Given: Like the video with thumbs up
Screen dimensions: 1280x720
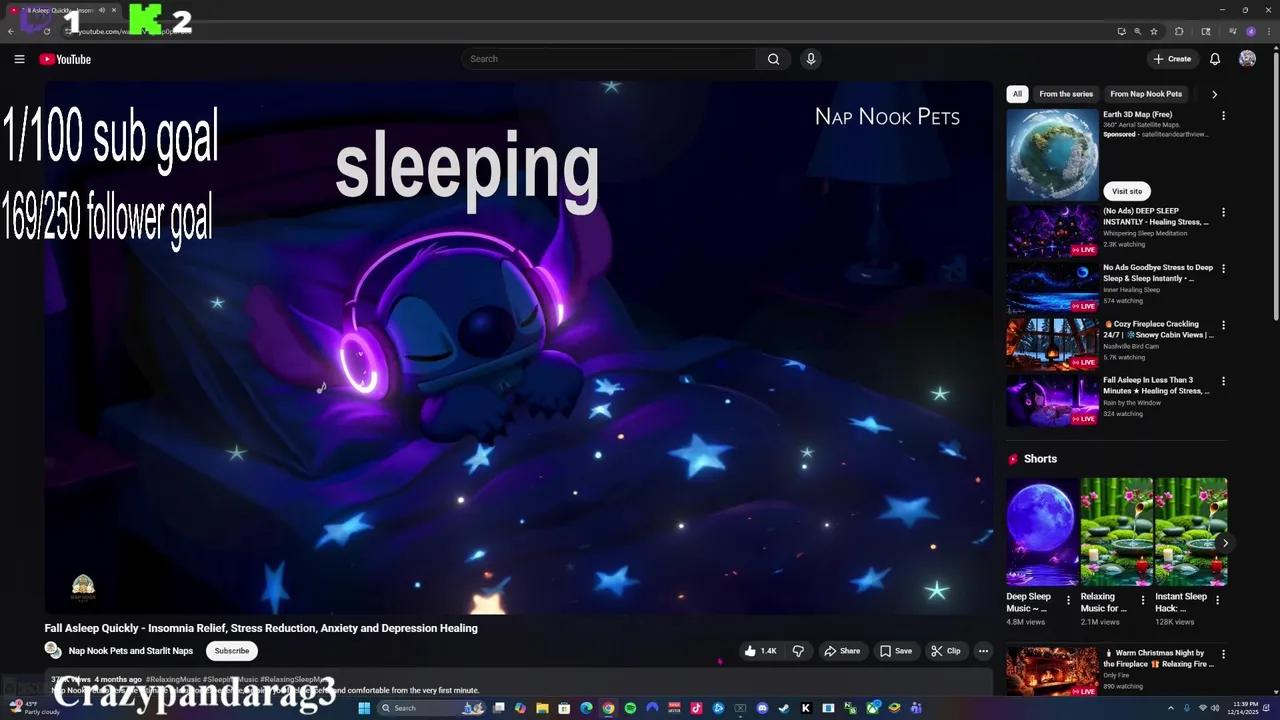Looking at the screenshot, I should (x=760, y=651).
